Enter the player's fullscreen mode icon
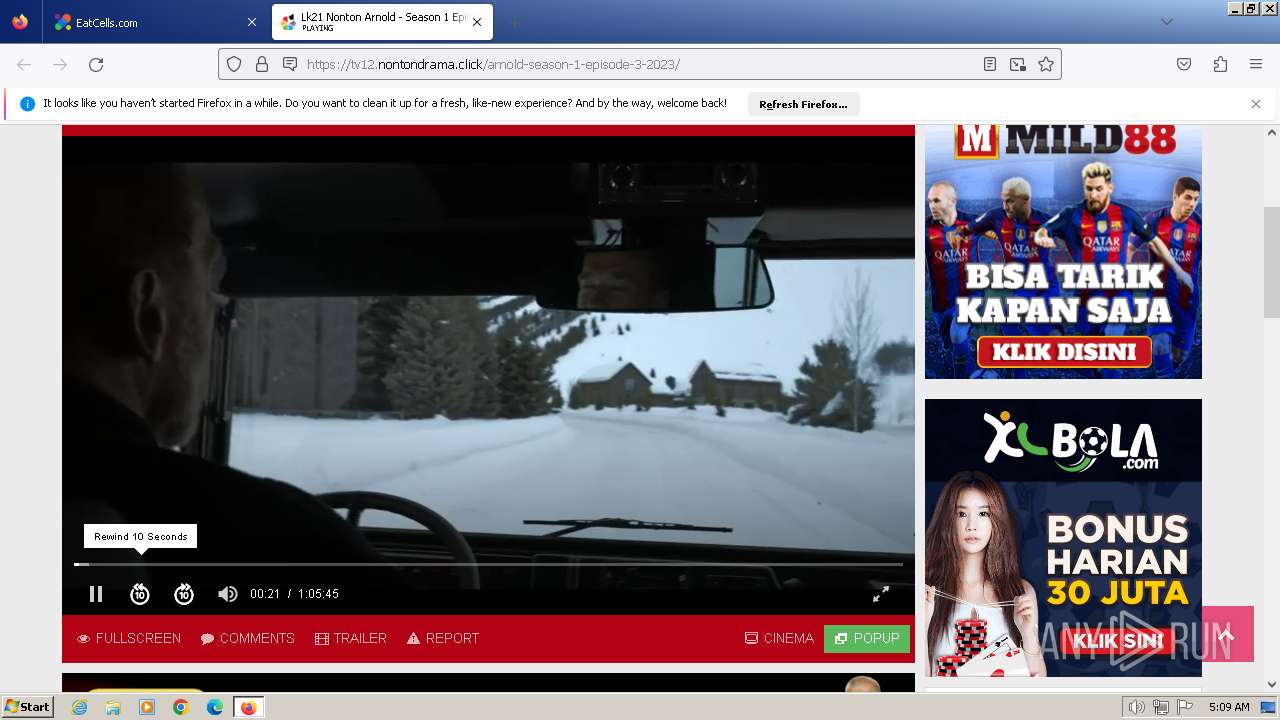This screenshot has height=720, width=1280. [881, 594]
